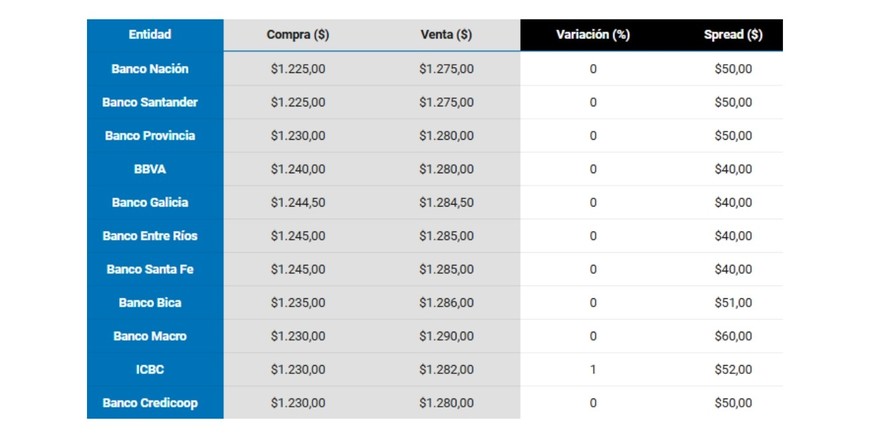Select the Venta ($) column header
This screenshot has height=438, width=870.
446,35
